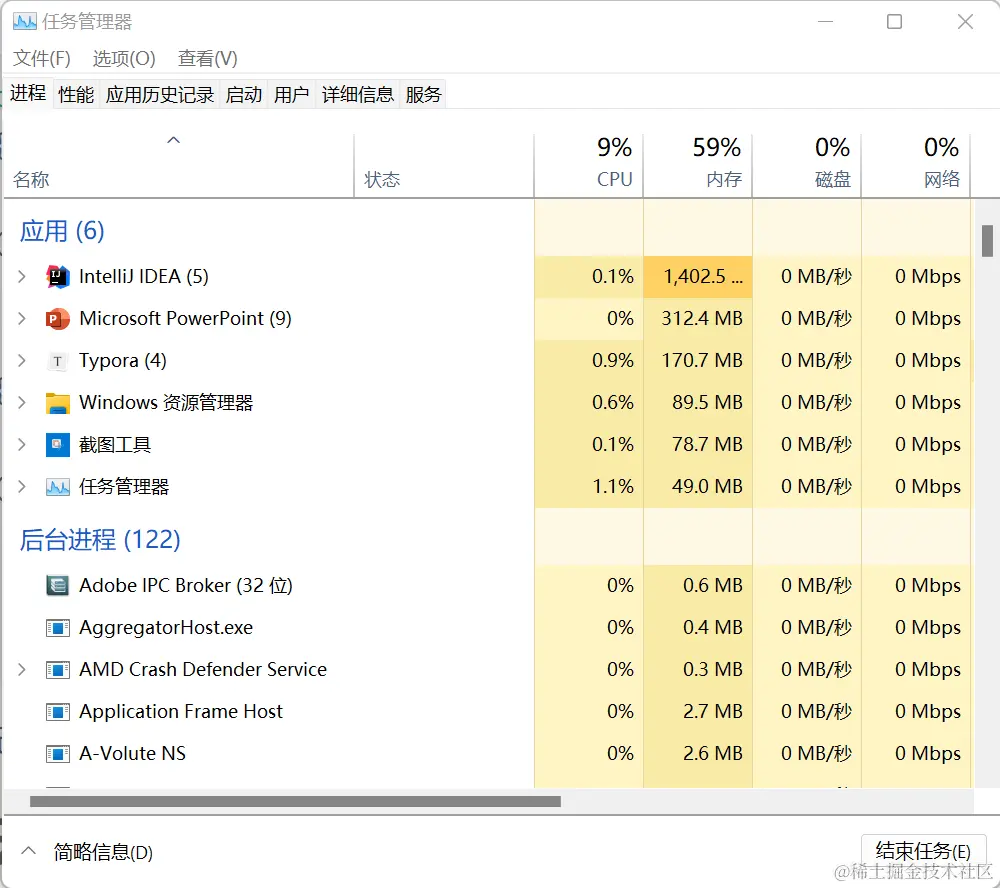Click the horizontal scrollbar thumb
Screen dimensions: 1000x888
click(x=295, y=801)
